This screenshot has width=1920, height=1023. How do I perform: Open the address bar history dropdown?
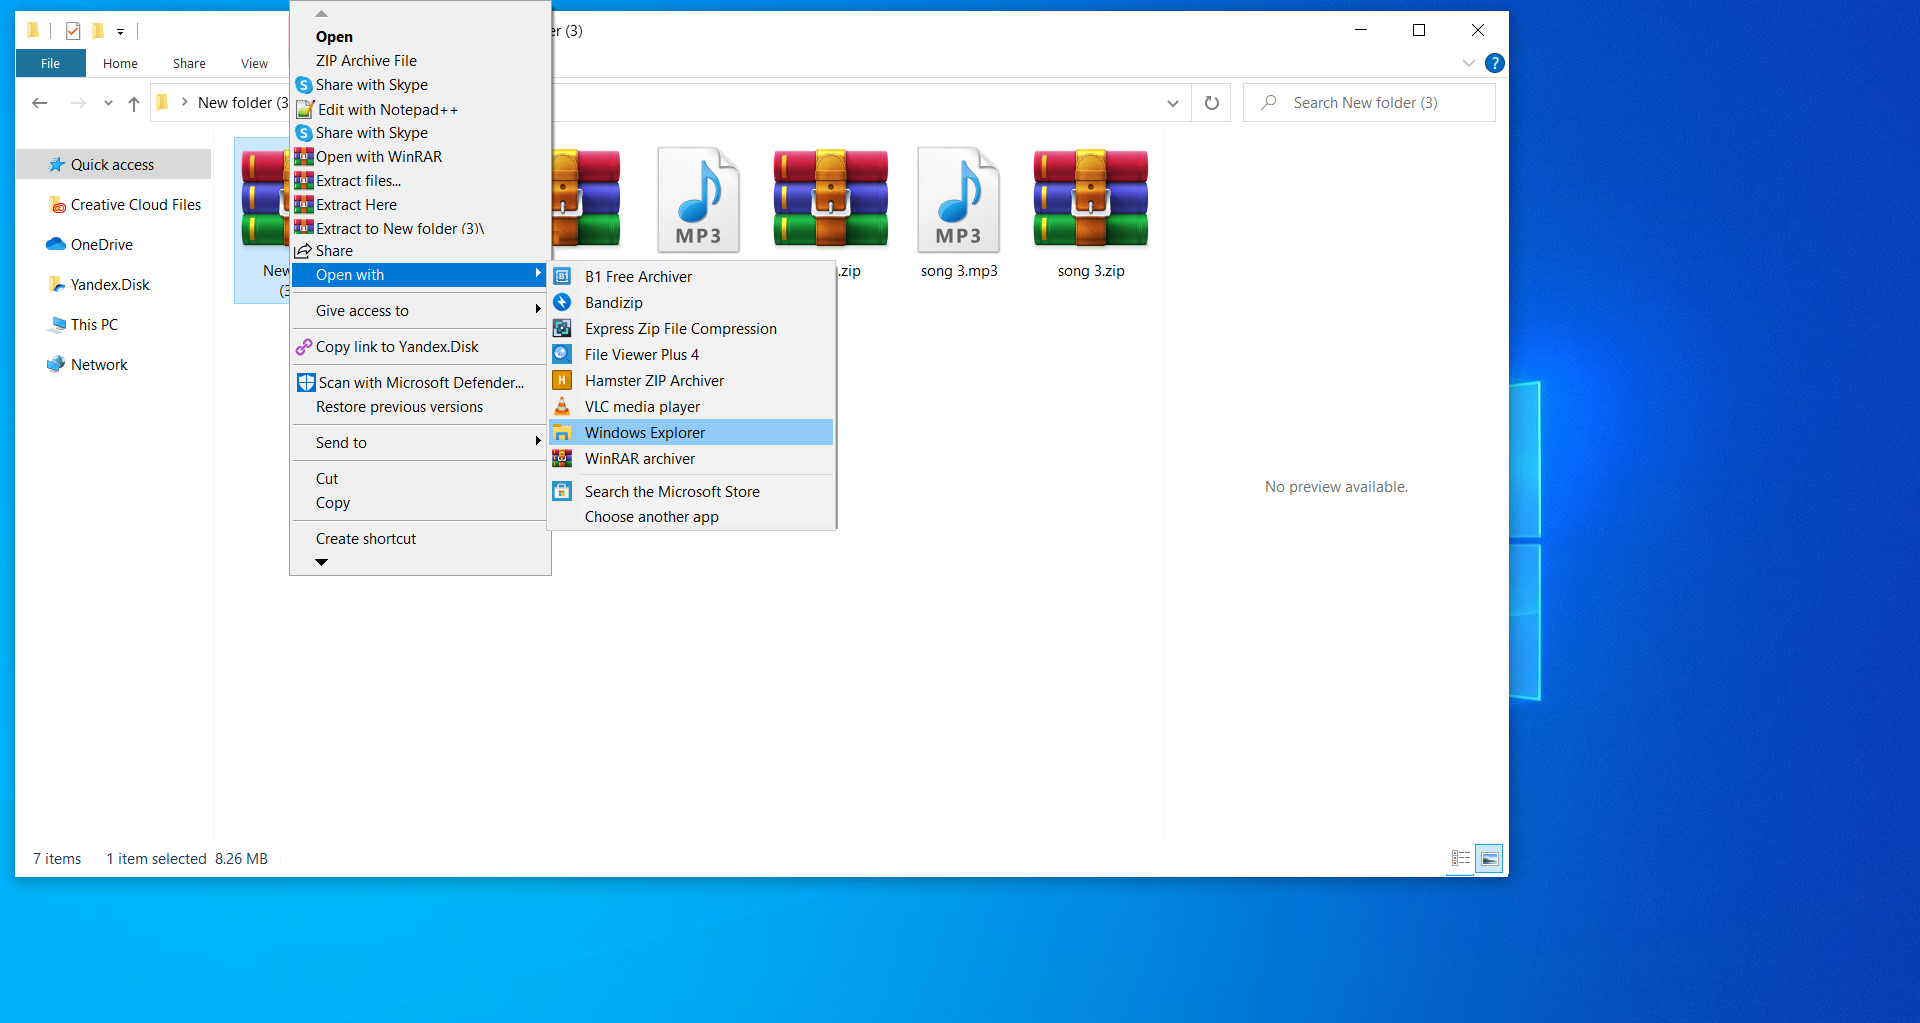coord(1172,103)
